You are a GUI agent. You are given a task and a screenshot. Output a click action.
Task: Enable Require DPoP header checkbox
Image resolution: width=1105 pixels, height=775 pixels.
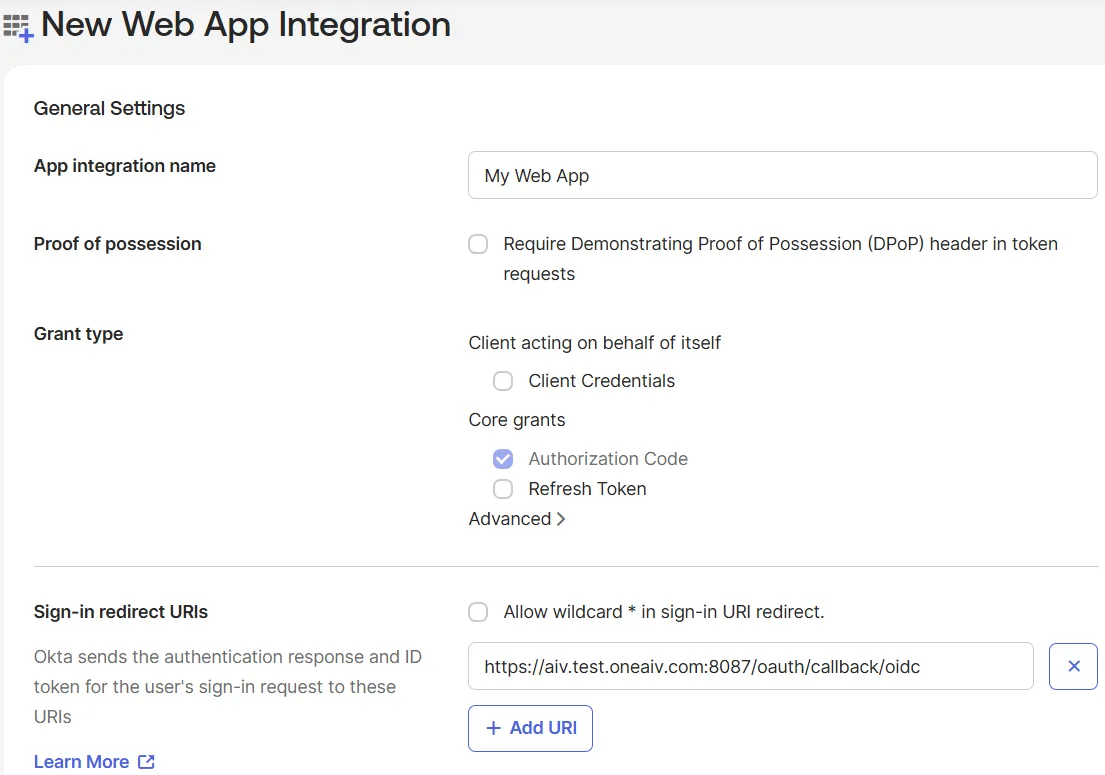coord(478,244)
